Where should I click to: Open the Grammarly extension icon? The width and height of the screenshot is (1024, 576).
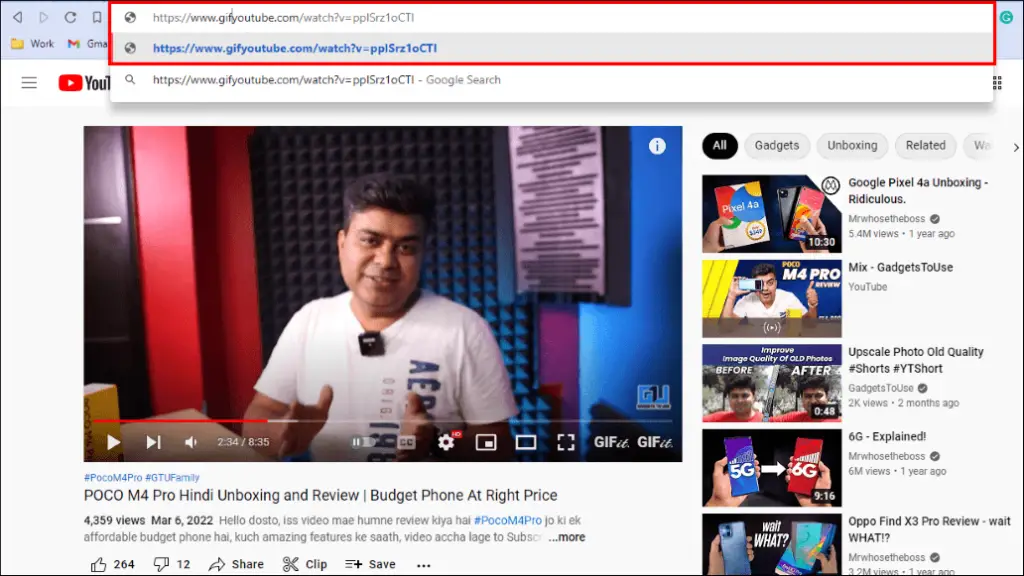tap(1006, 18)
